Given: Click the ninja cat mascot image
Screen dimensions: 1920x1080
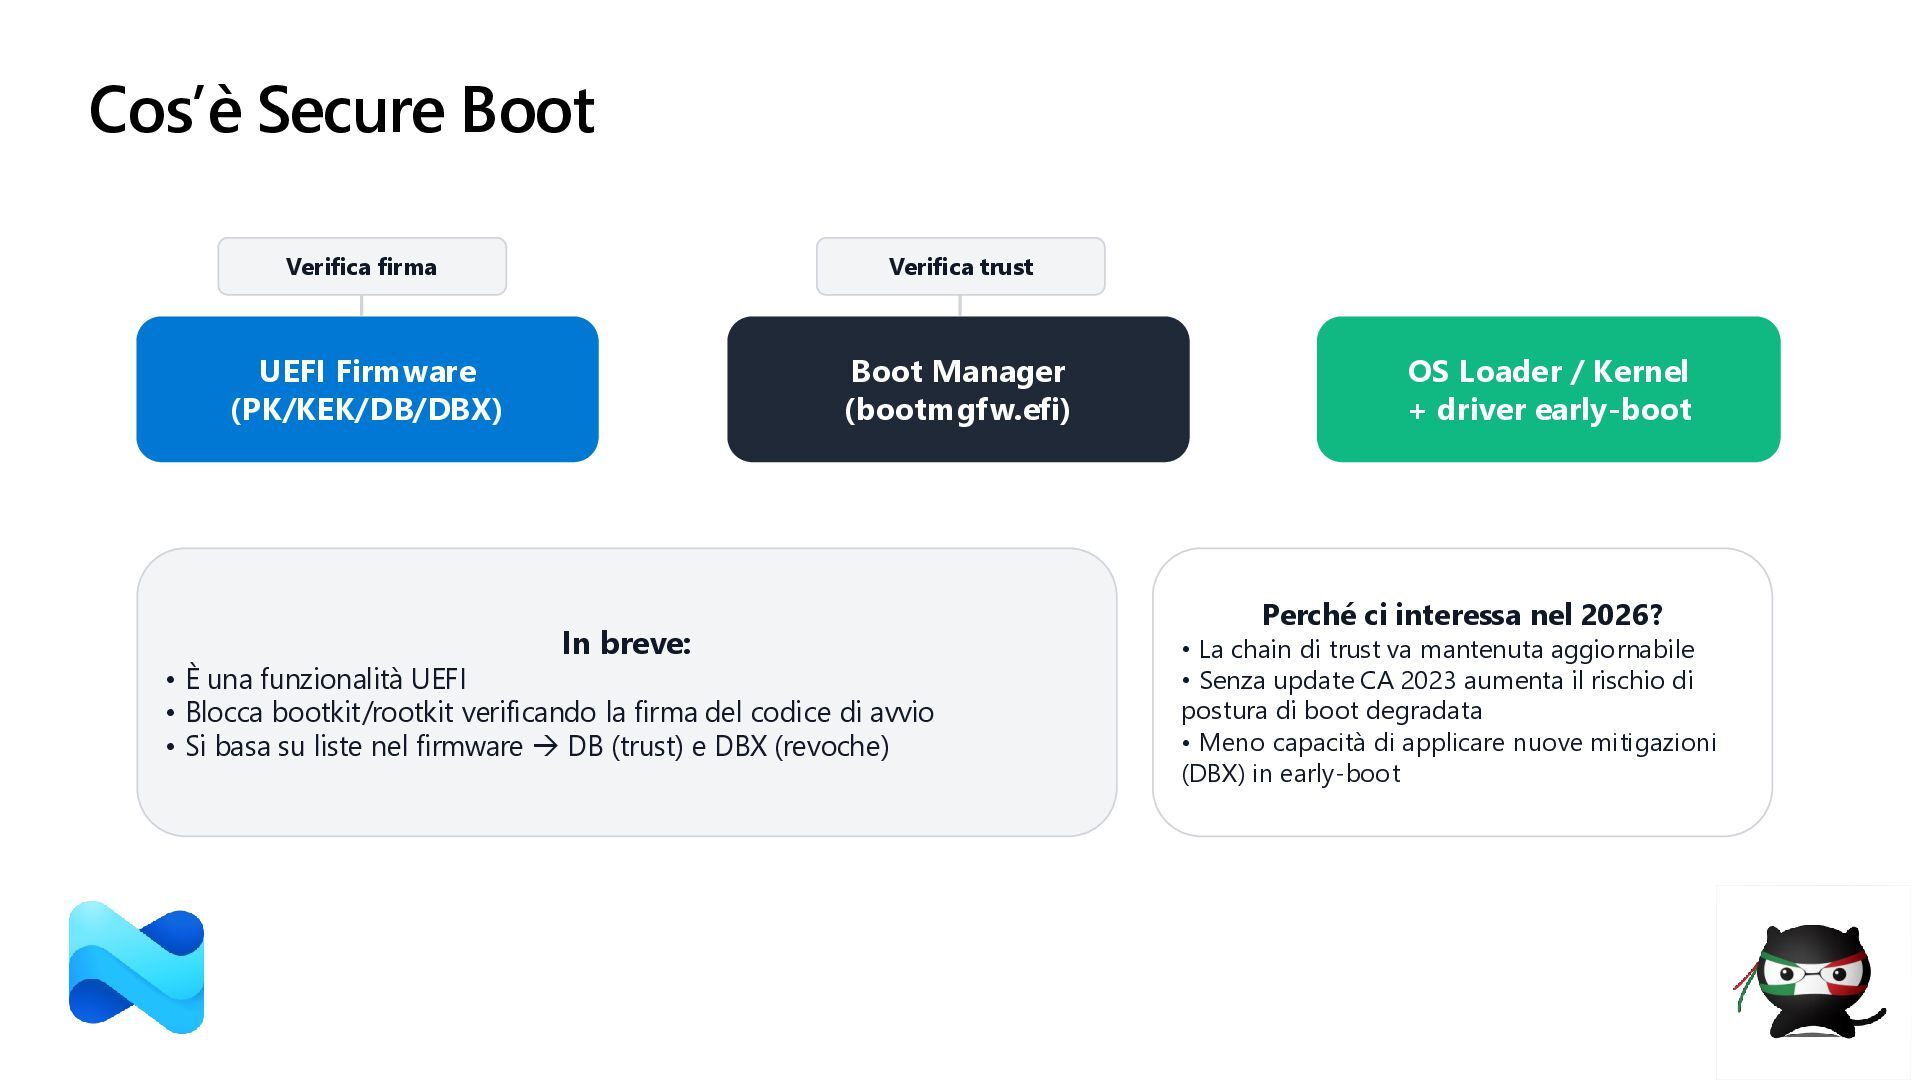Looking at the screenshot, I should [1808, 981].
